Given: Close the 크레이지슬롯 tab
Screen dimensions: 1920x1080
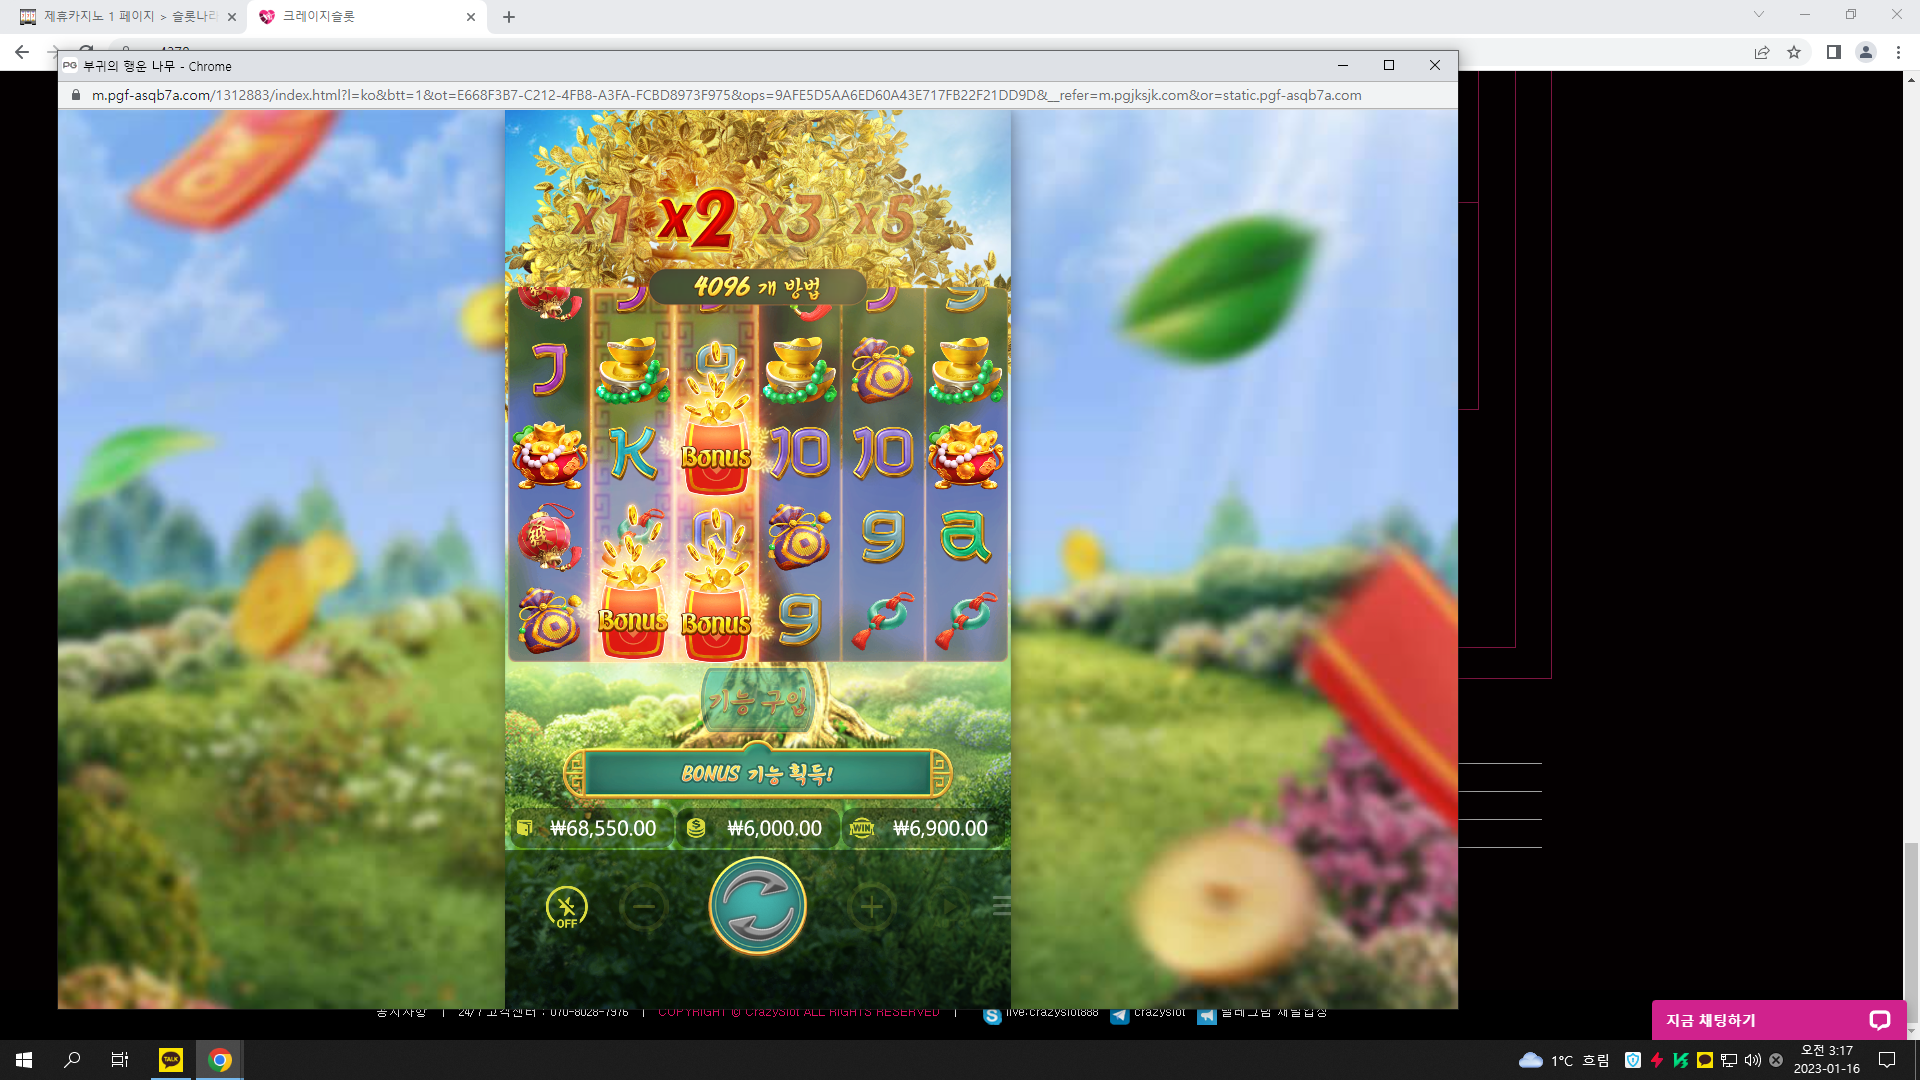Looking at the screenshot, I should click(x=471, y=17).
